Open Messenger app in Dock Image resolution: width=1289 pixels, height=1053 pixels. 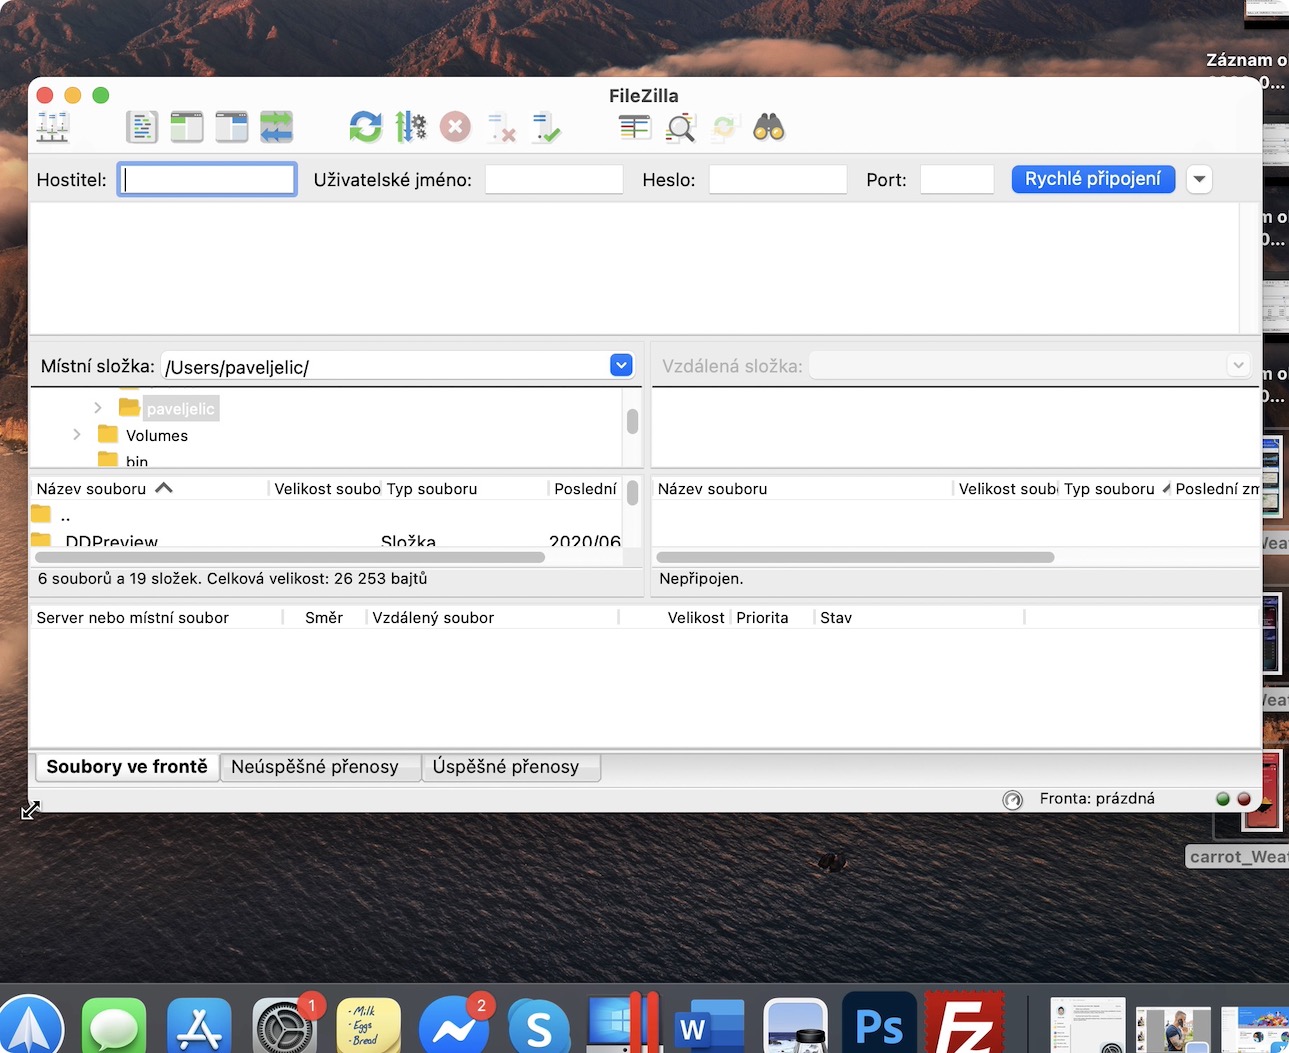click(x=454, y=1026)
